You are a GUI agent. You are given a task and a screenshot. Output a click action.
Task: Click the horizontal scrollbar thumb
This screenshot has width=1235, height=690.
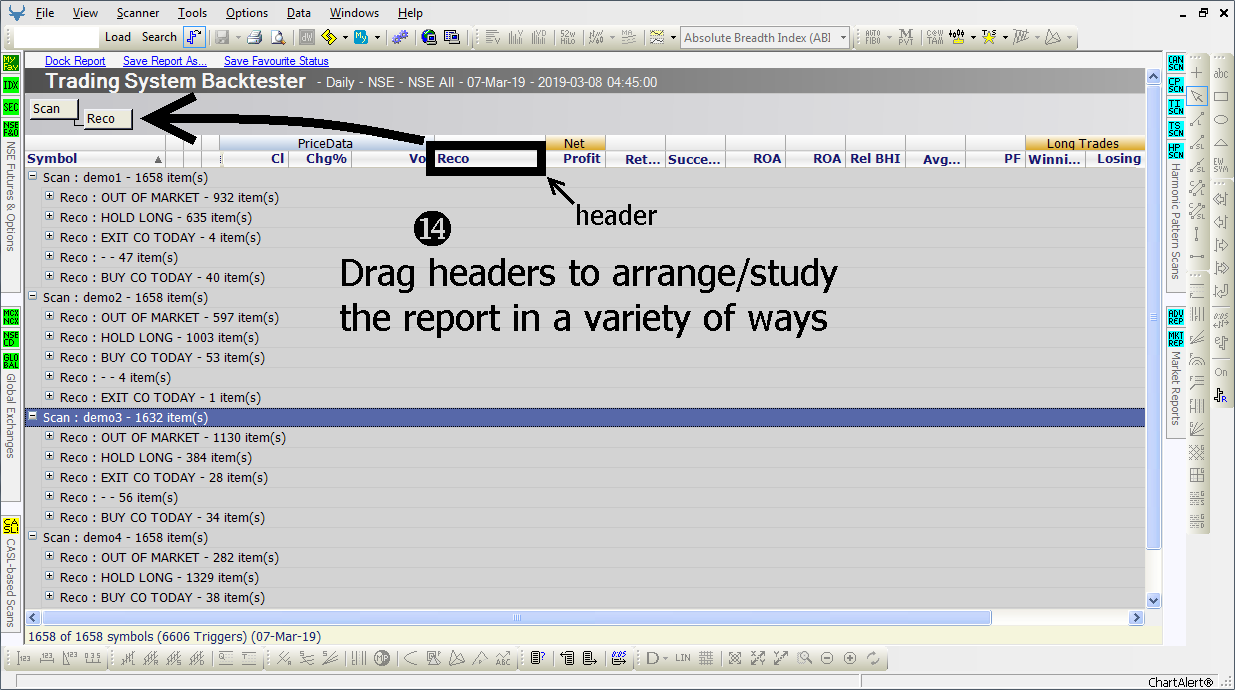tap(517, 617)
